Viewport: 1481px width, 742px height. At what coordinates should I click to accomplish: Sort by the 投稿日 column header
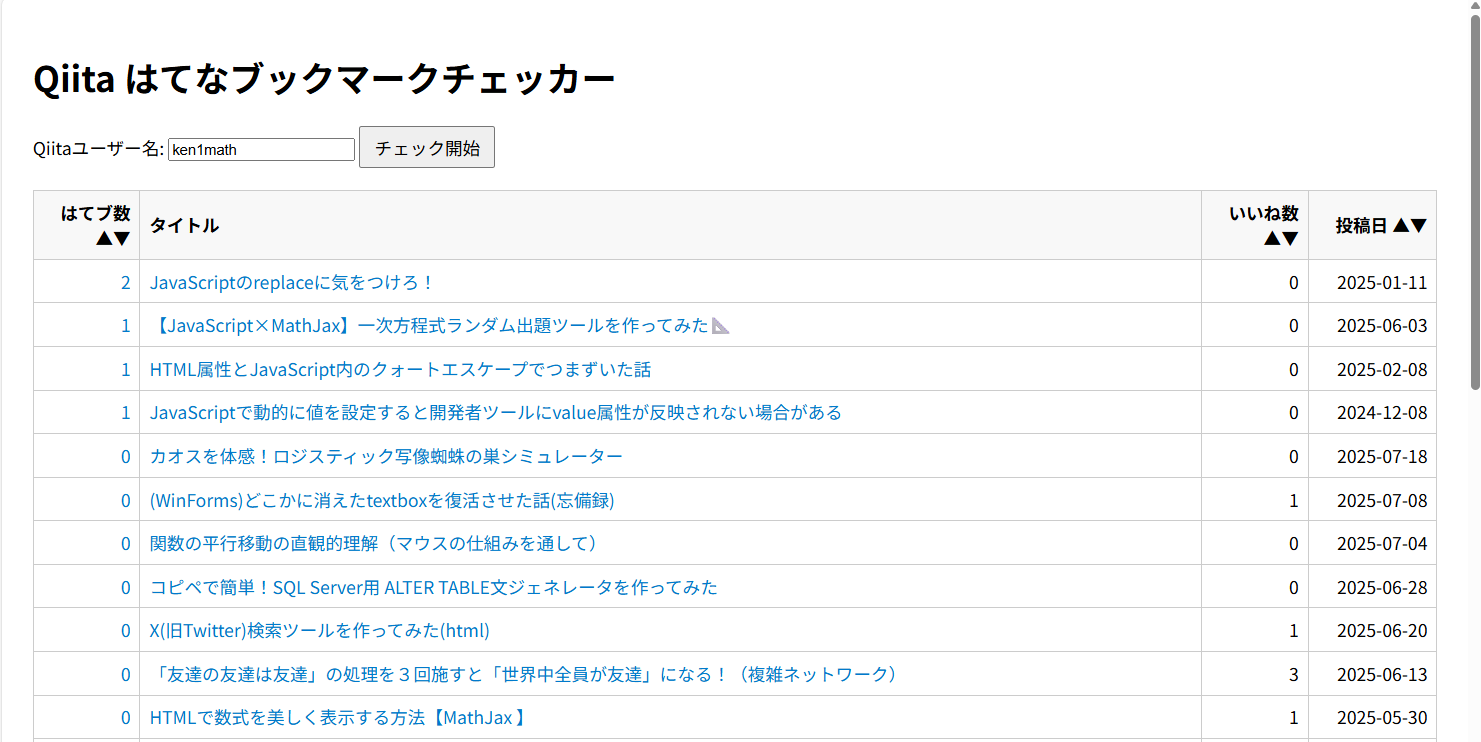(x=1372, y=225)
